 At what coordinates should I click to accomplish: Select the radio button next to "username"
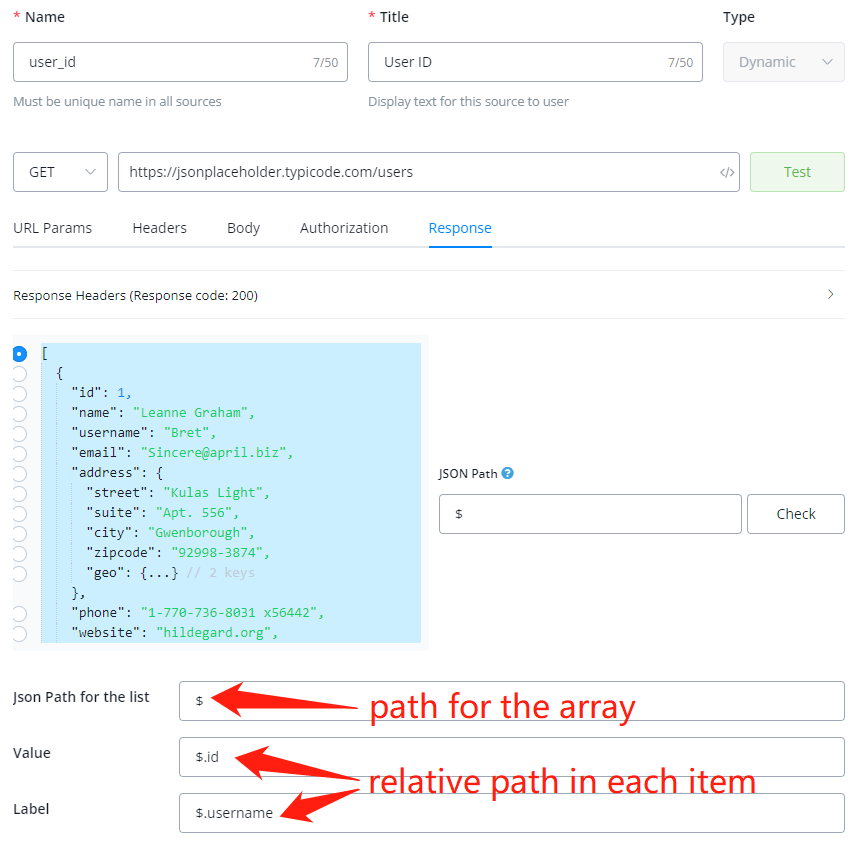coord(19,433)
